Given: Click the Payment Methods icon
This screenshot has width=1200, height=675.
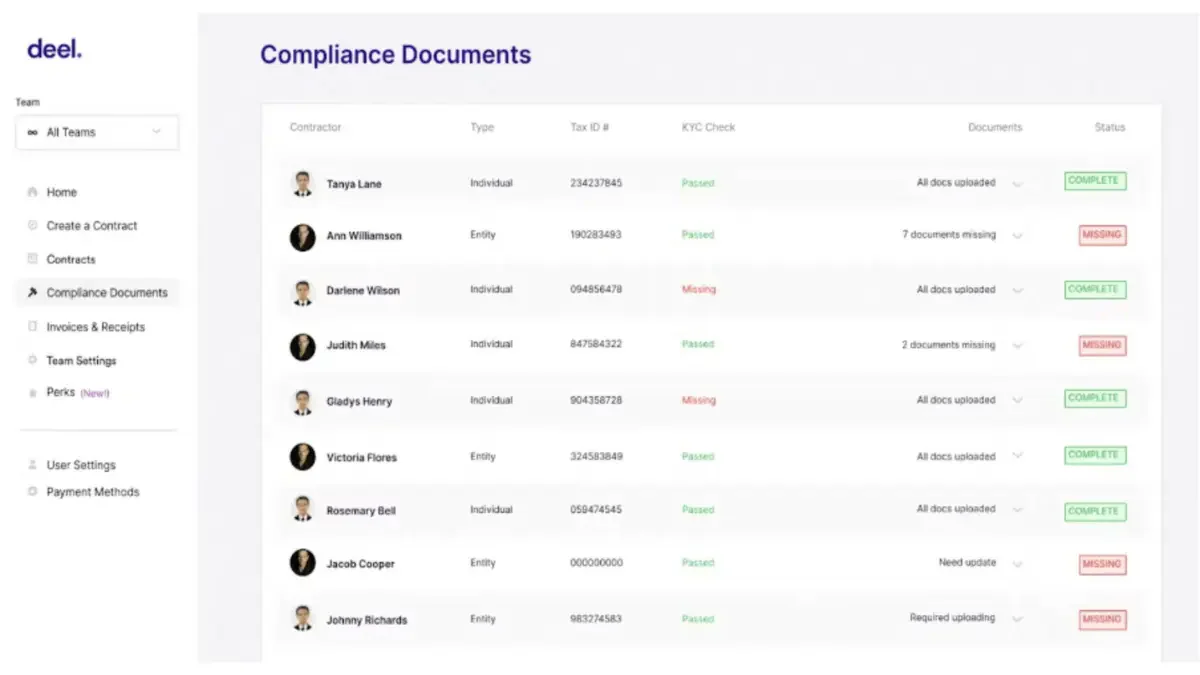Looking at the screenshot, I should [33, 492].
